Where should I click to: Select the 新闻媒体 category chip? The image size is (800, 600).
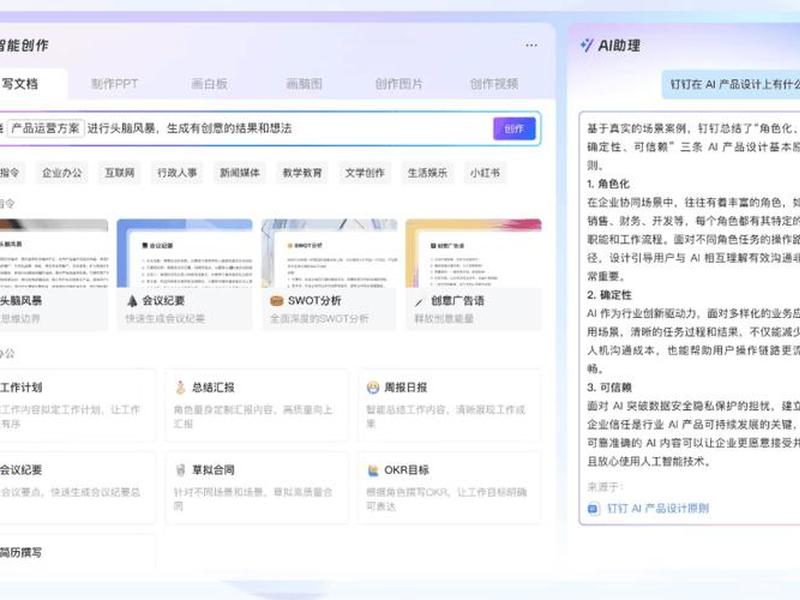pos(239,173)
